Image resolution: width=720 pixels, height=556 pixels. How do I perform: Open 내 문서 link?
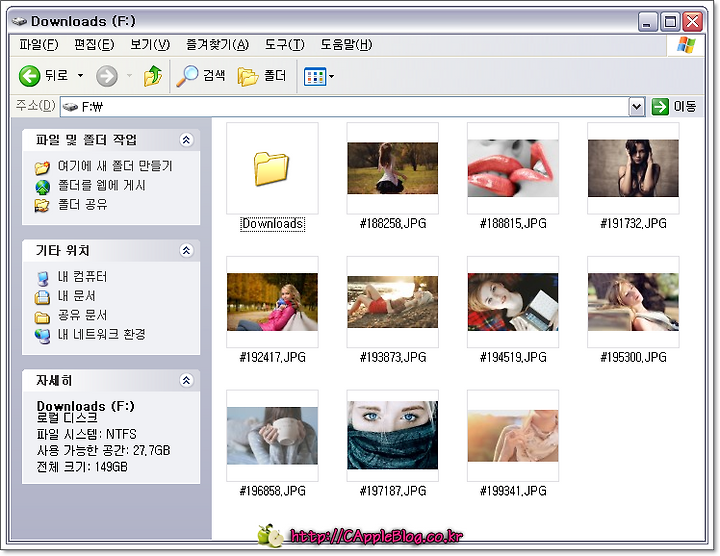click(76, 296)
